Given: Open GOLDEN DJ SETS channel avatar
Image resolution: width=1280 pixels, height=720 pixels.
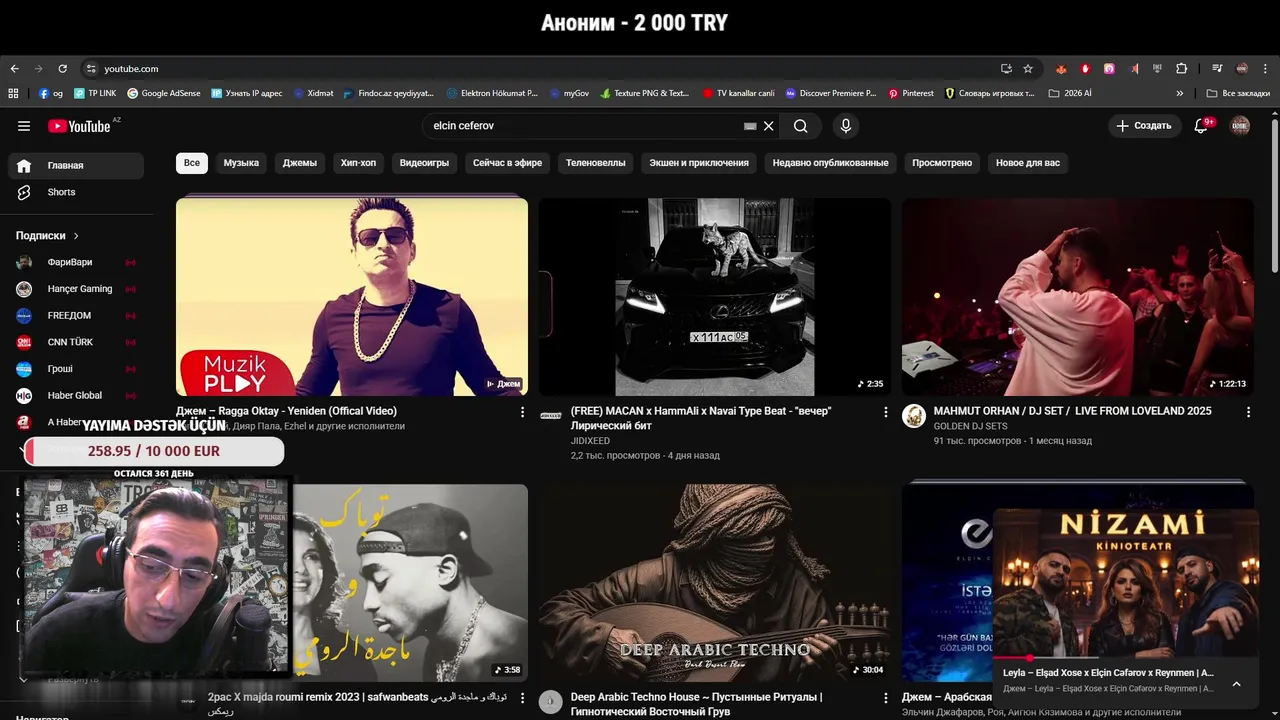Looking at the screenshot, I should click(914, 416).
